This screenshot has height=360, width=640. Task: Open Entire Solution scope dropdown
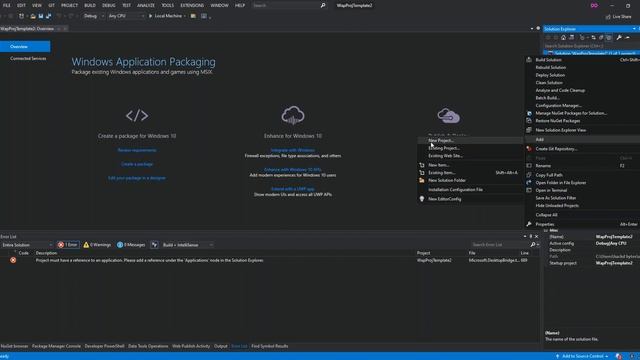[27, 245]
